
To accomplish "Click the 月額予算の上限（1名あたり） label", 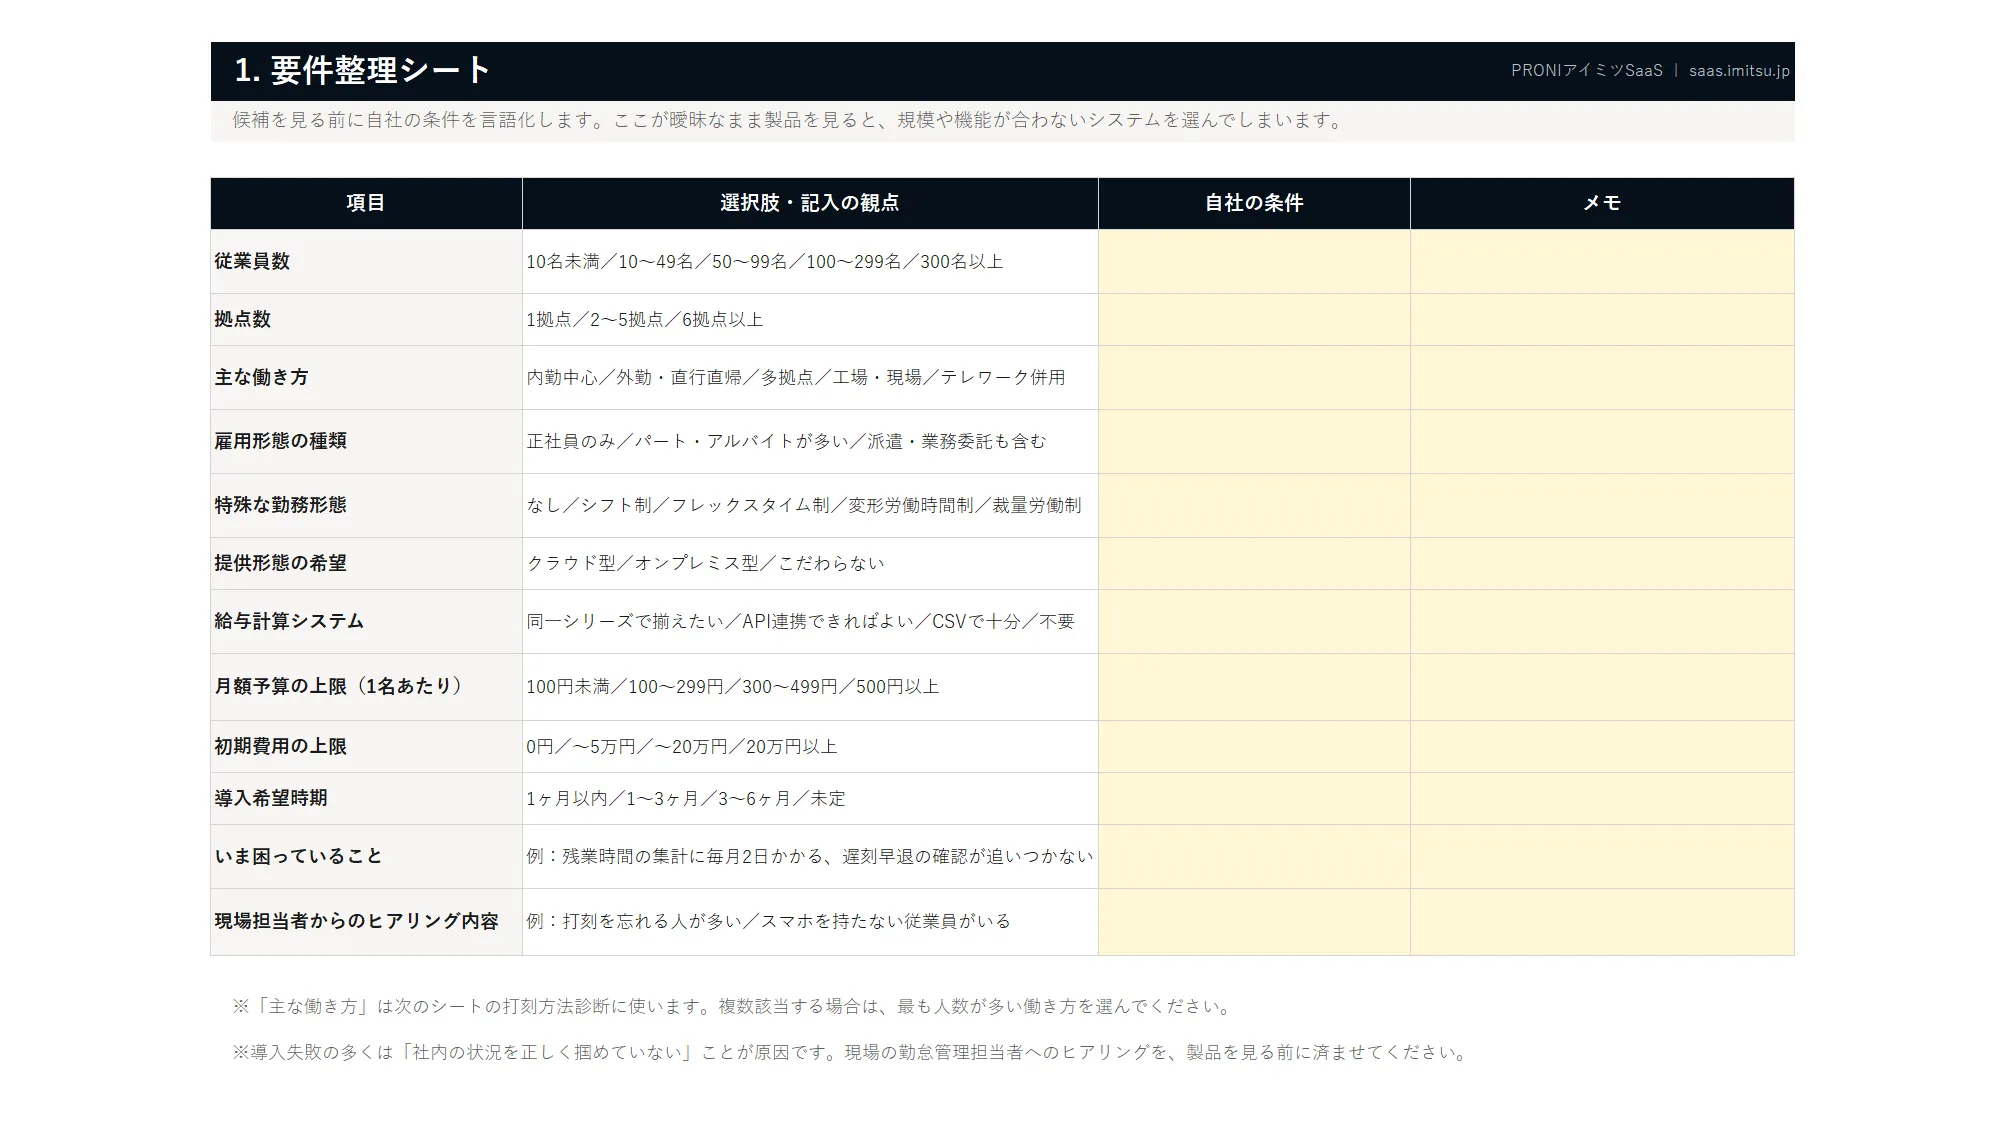I will 338,686.
